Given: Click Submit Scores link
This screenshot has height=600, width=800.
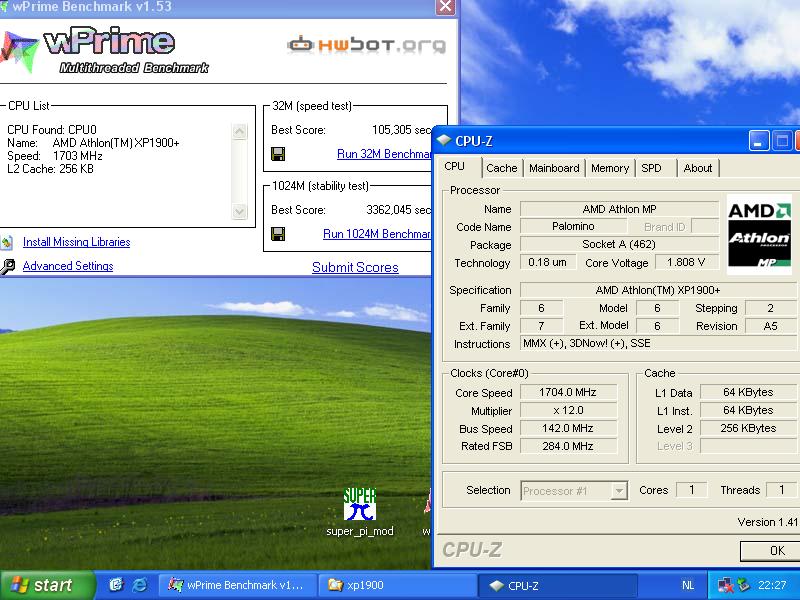Looking at the screenshot, I should click(355, 267).
